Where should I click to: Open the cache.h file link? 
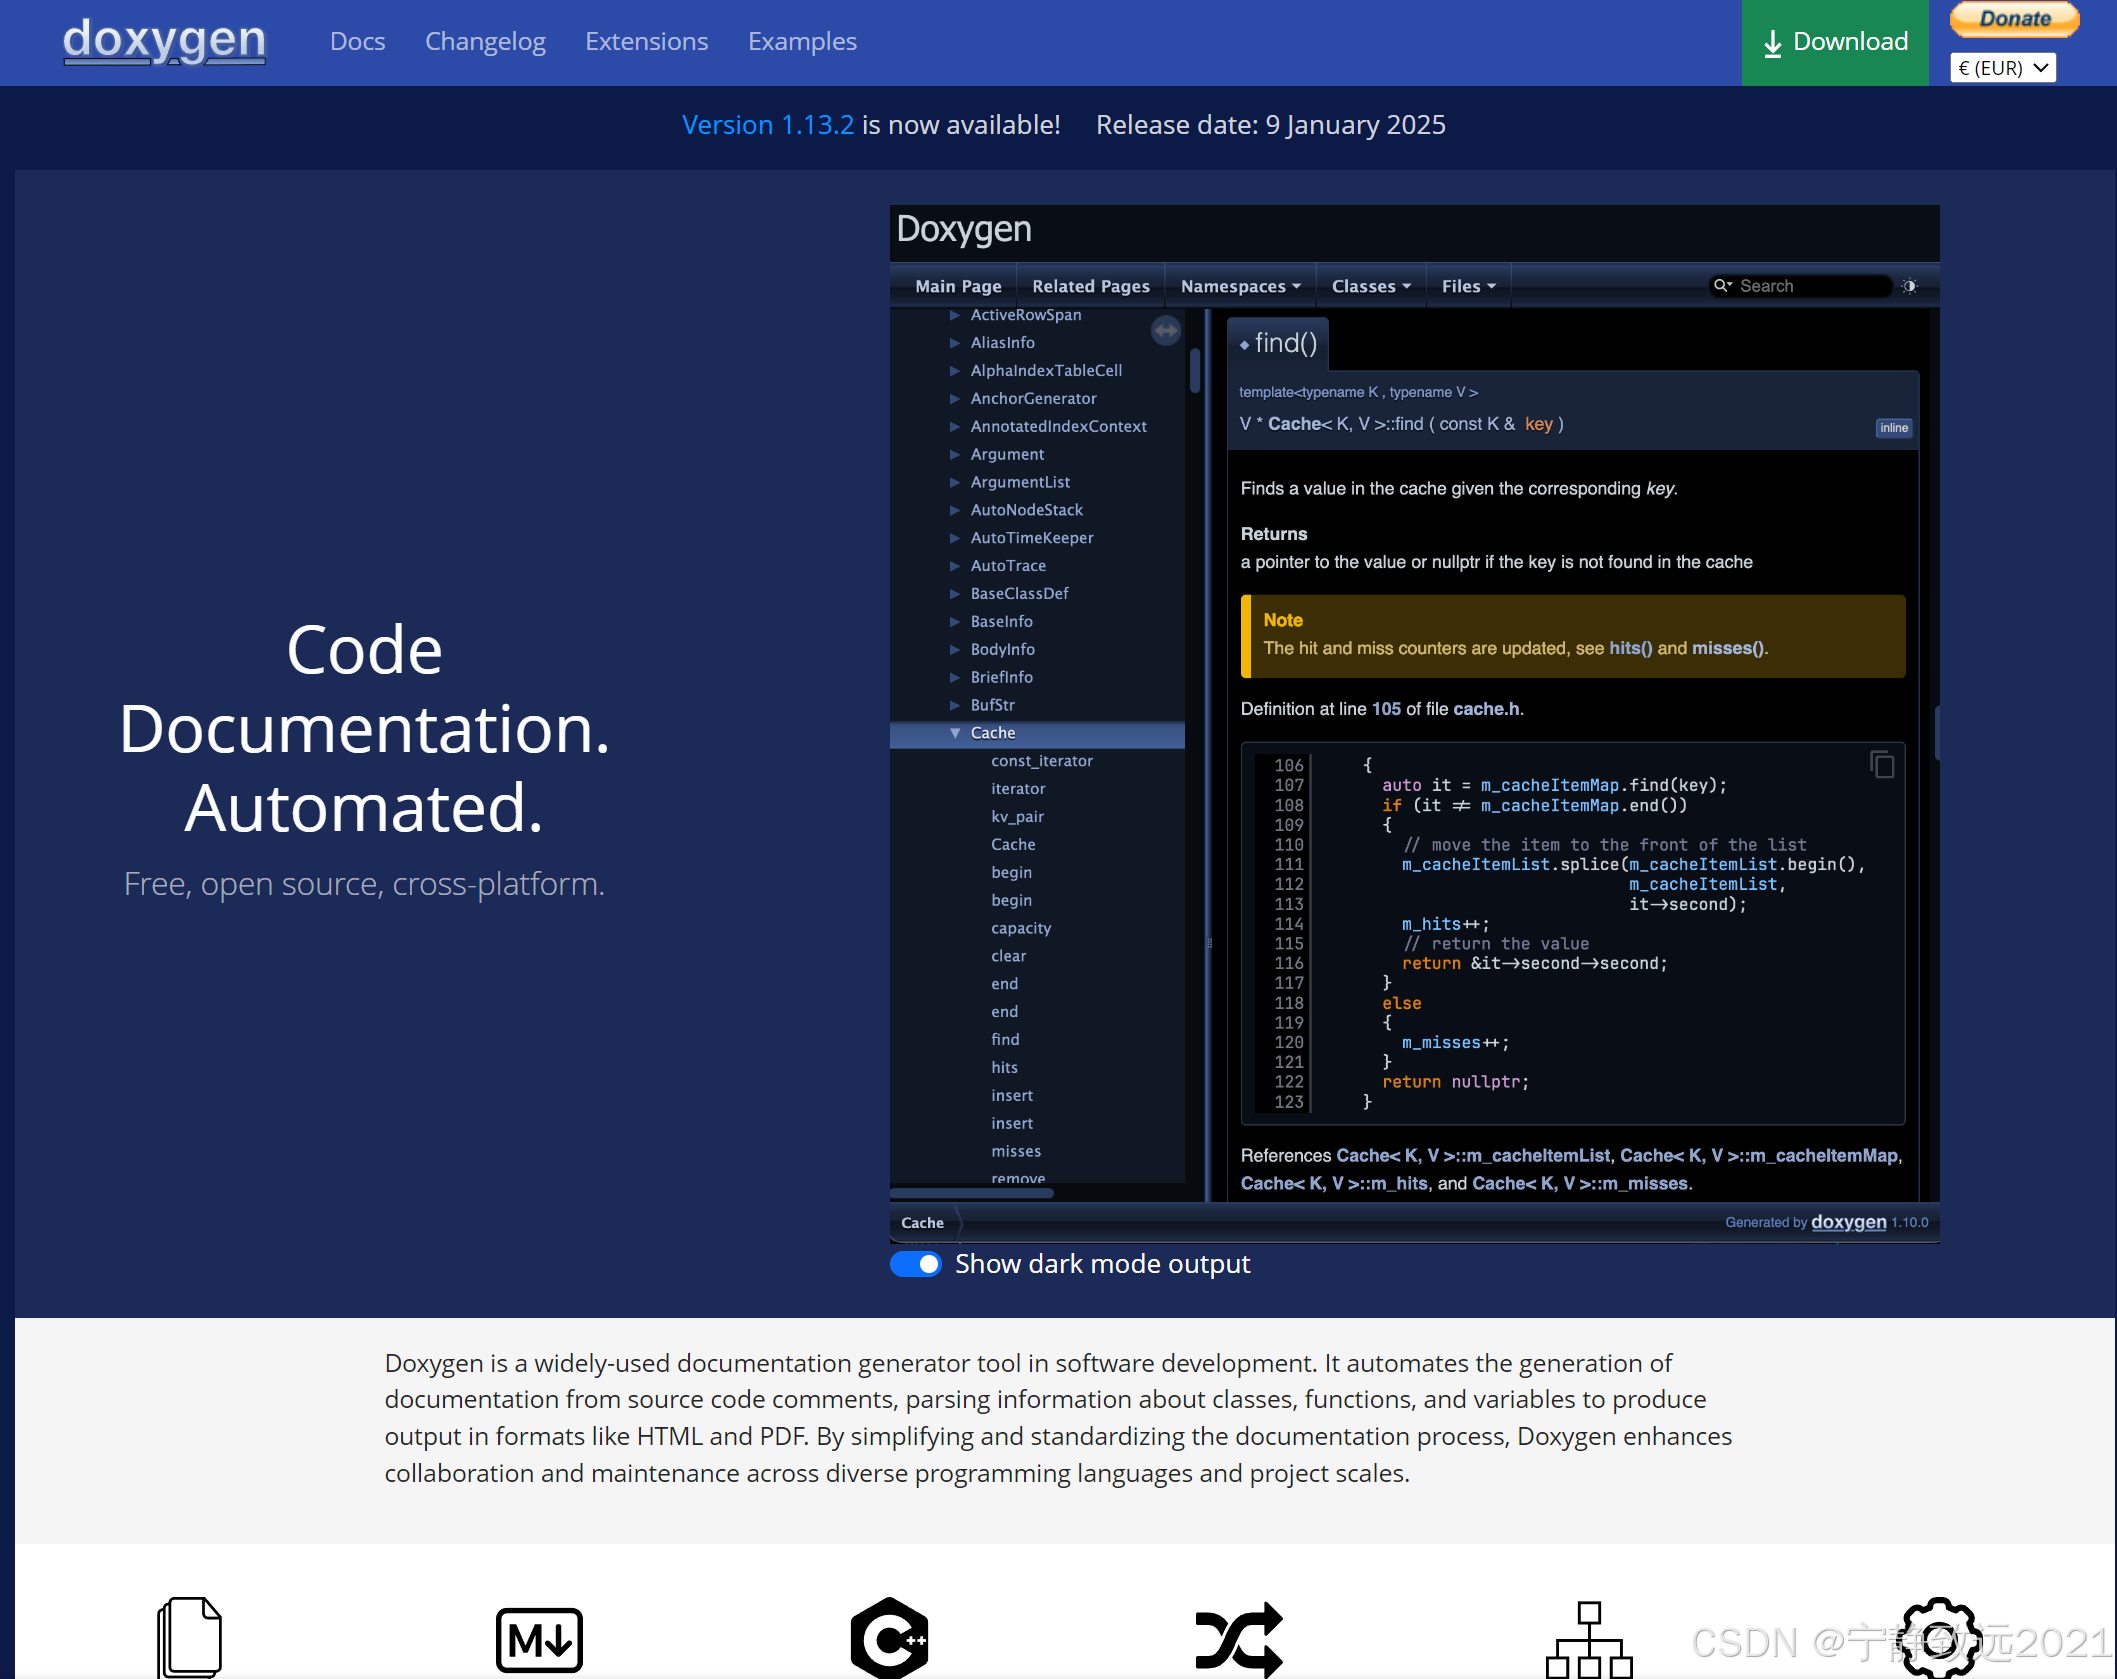pos(1486,709)
